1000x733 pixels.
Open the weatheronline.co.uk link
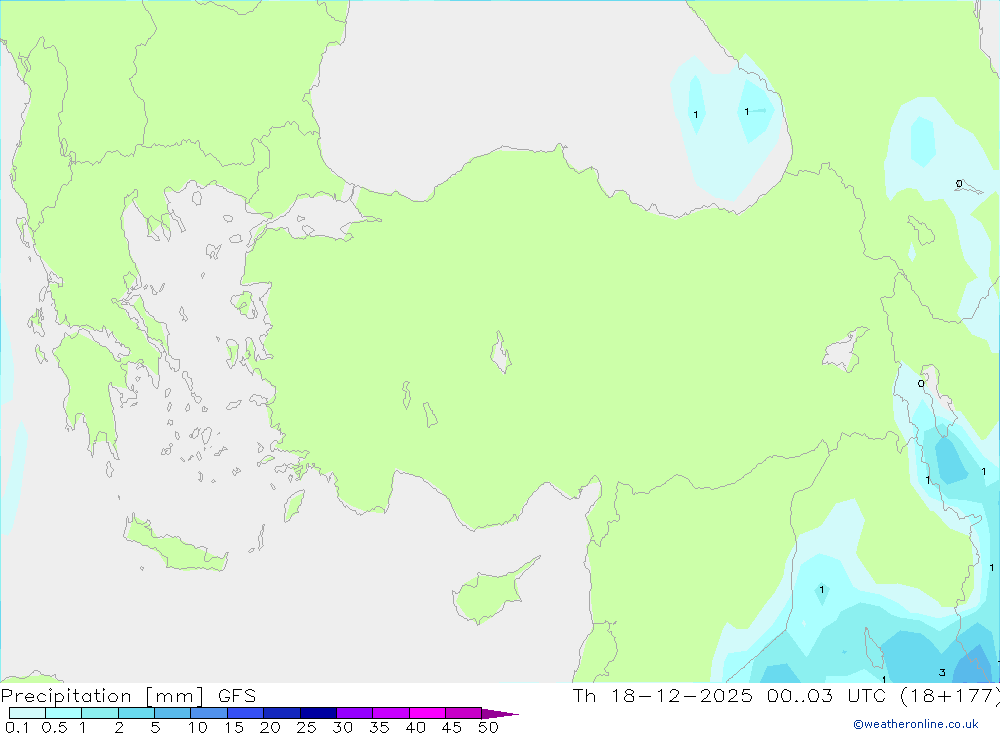[916, 724]
